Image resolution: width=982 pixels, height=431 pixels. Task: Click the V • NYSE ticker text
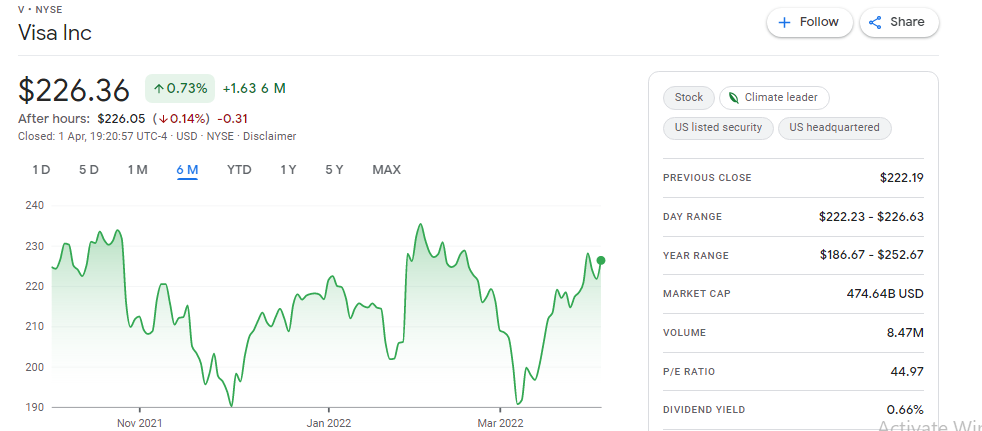[39, 9]
